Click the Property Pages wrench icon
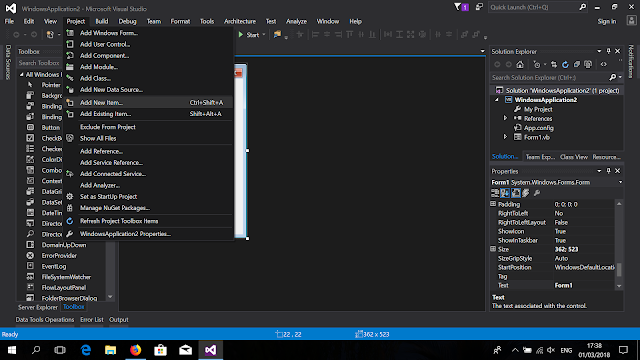 537,193
